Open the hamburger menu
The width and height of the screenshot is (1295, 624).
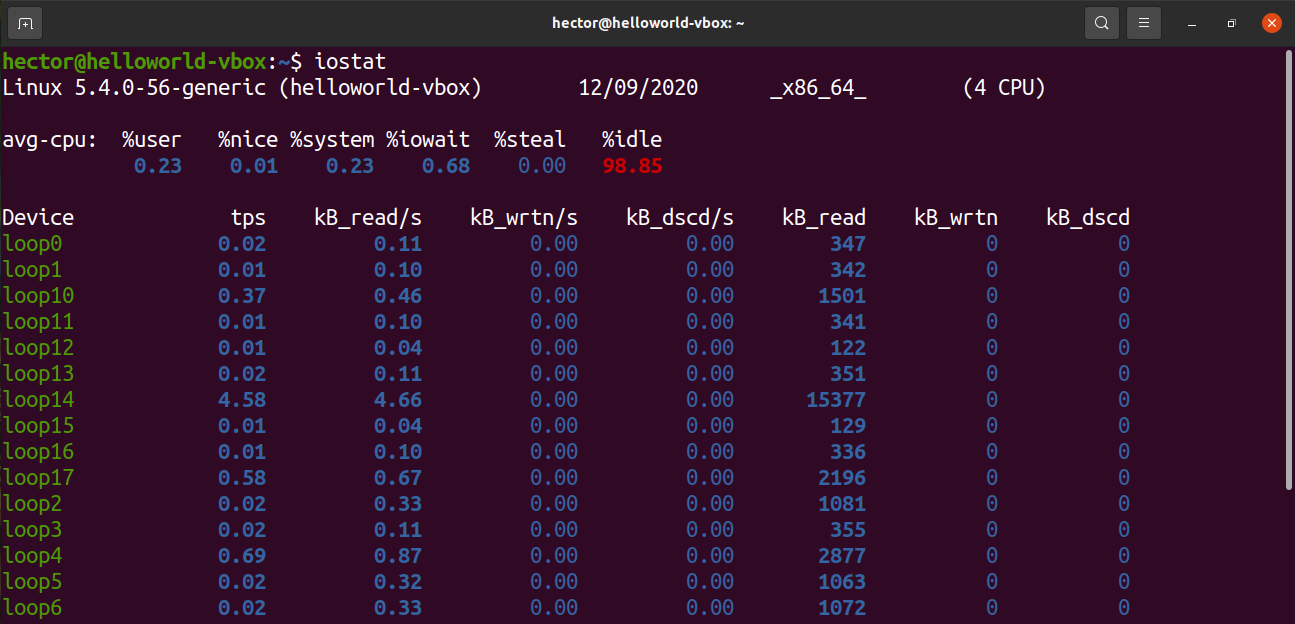(1144, 22)
